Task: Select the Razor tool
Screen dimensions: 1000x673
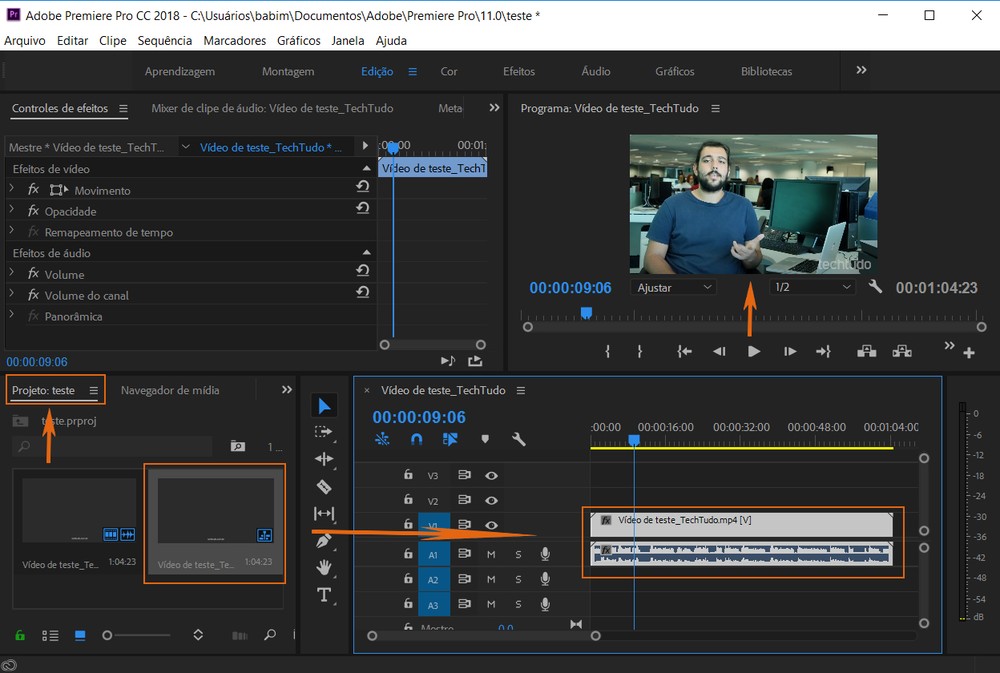Action: [x=324, y=487]
